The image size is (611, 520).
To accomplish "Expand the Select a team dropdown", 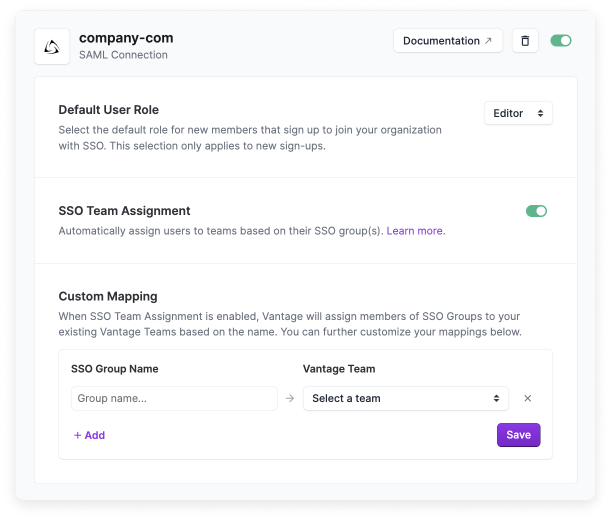I will pos(405,398).
